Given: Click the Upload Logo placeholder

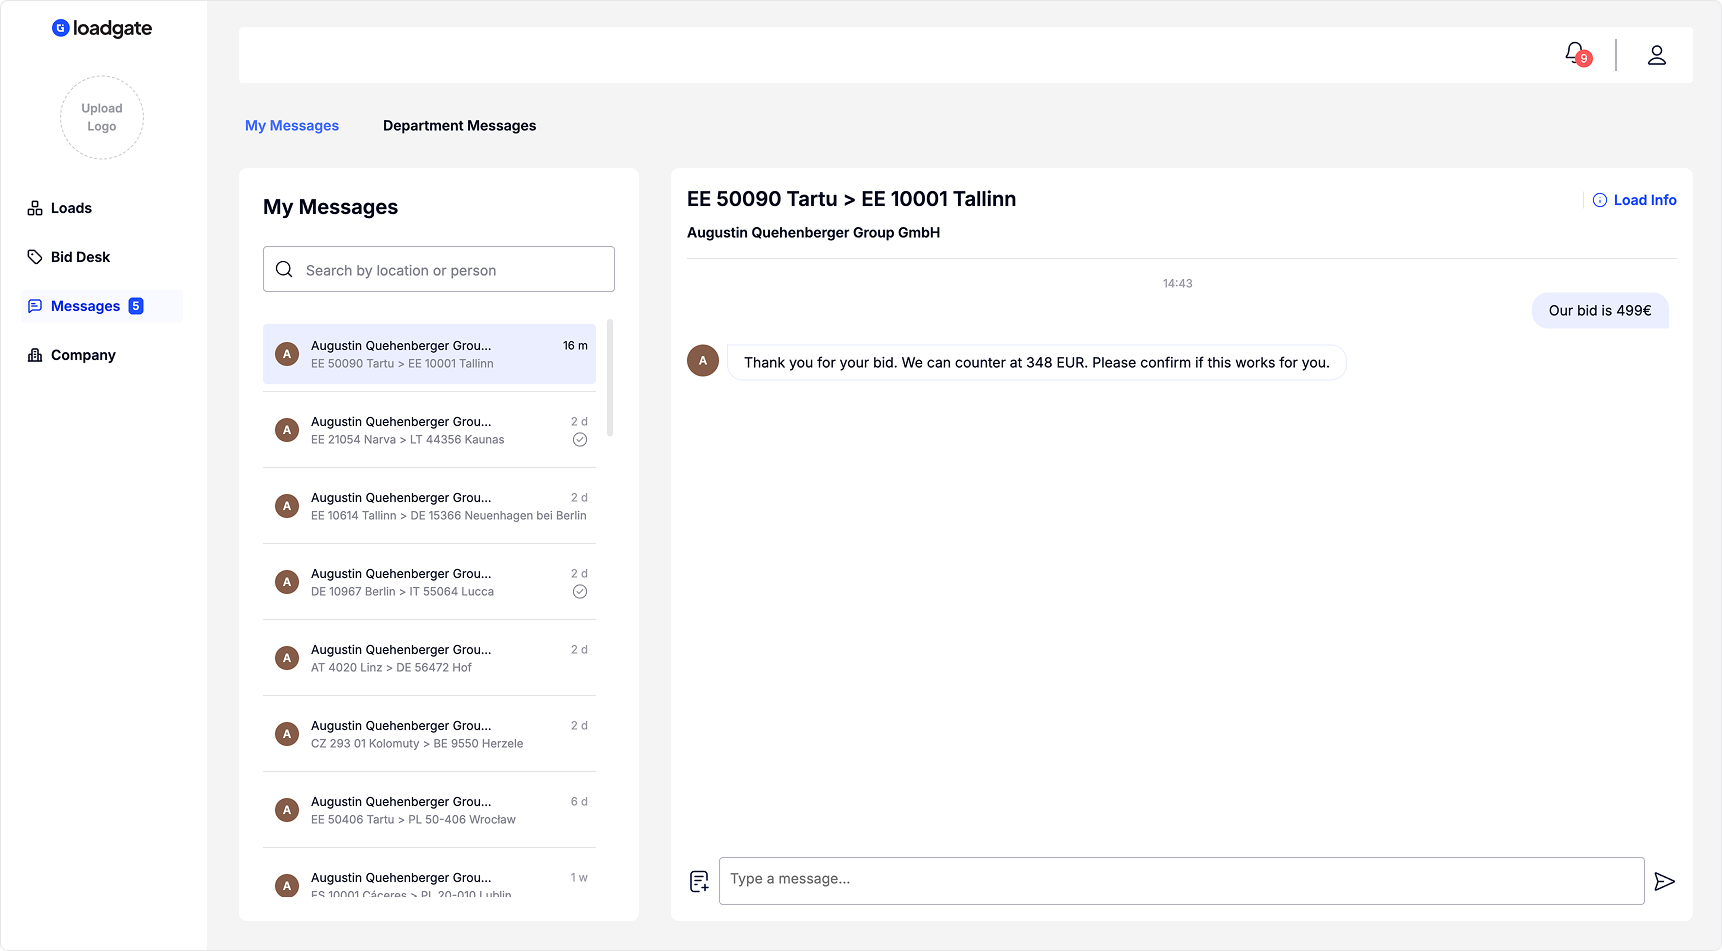Looking at the screenshot, I should [102, 118].
